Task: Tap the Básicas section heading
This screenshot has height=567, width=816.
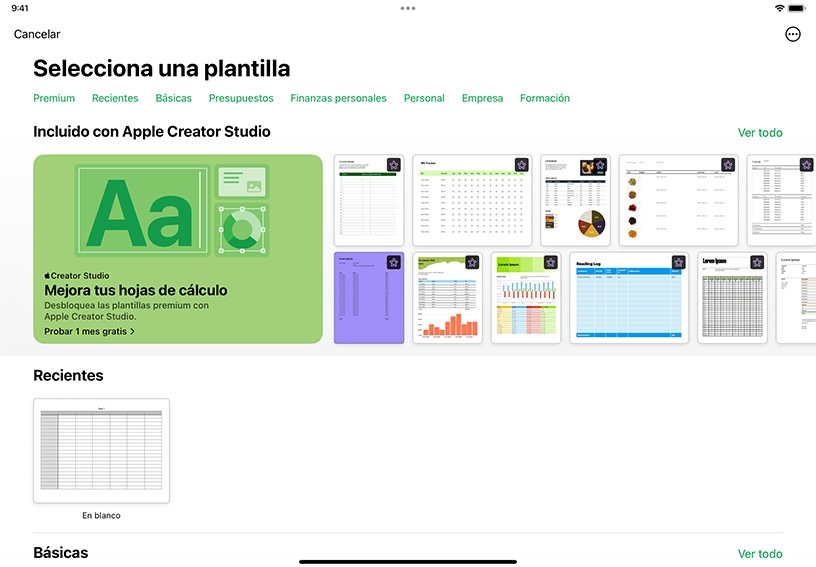Action: pos(61,552)
